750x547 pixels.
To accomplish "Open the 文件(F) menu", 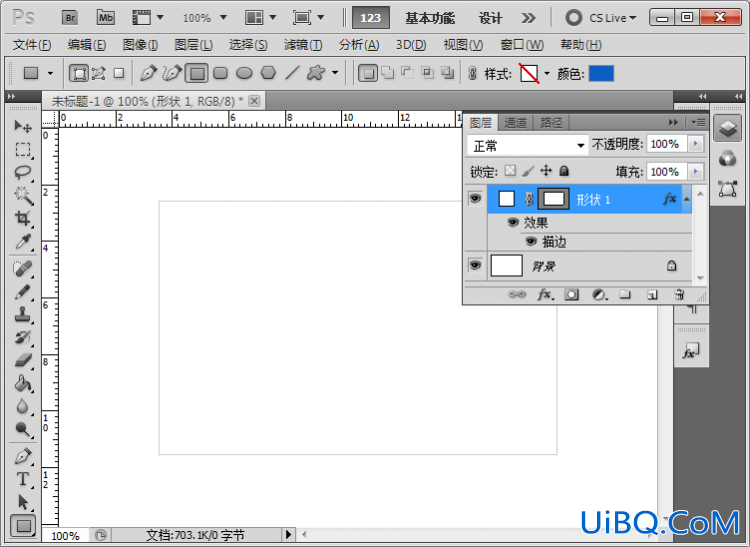I will (x=32, y=45).
